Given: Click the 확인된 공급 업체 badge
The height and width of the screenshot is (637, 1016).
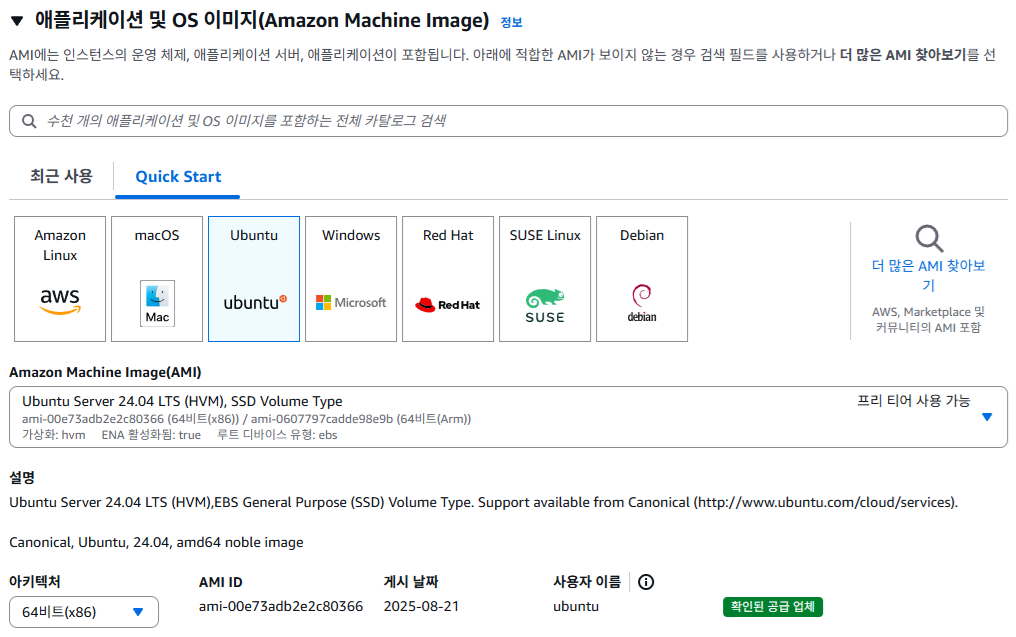Looking at the screenshot, I should click(x=773, y=607).
